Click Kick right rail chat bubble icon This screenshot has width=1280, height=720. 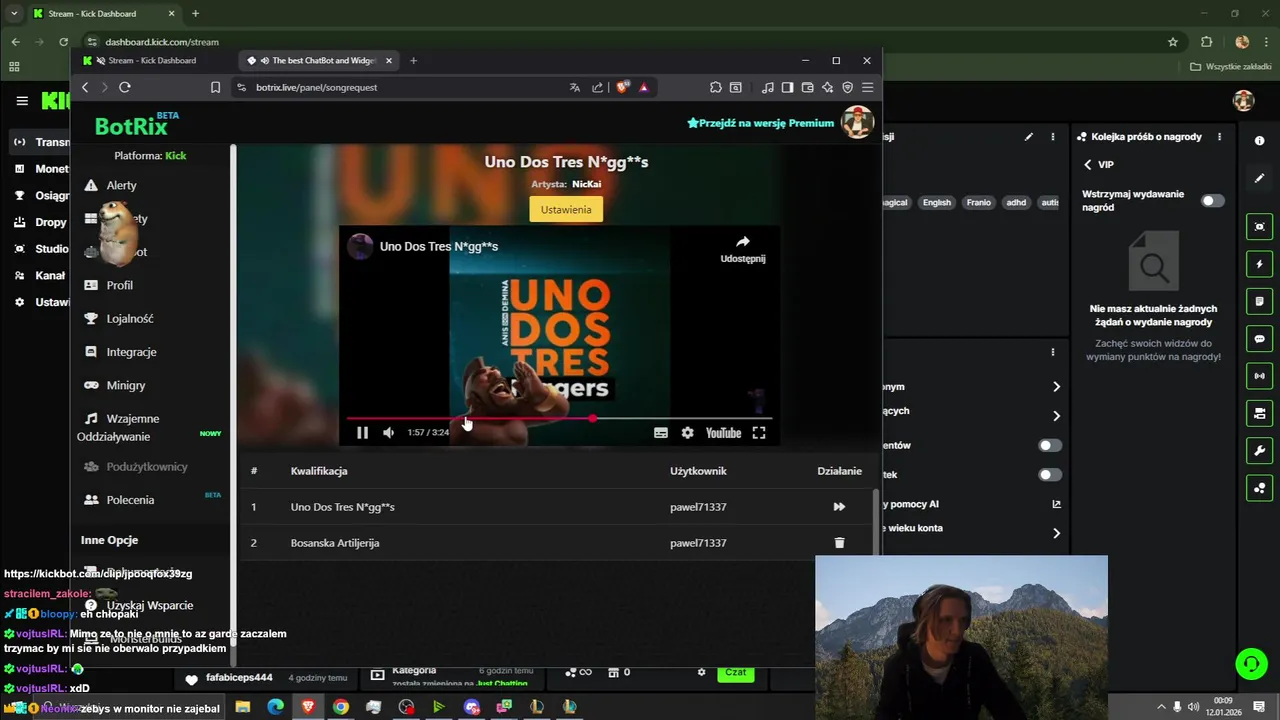(1259, 339)
